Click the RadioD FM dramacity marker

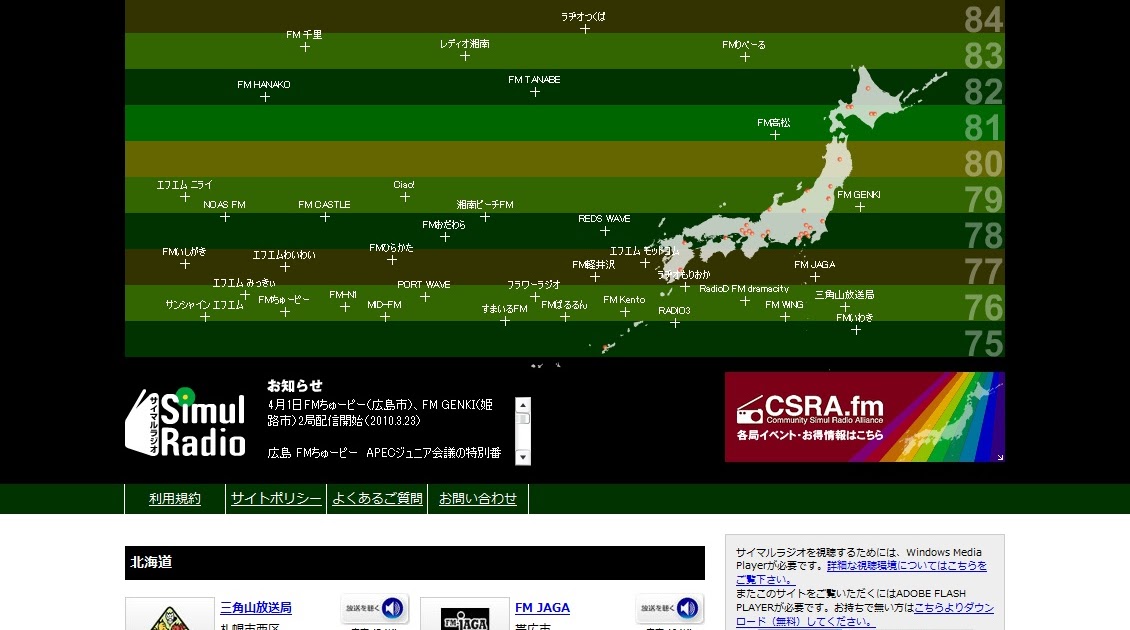point(744,301)
